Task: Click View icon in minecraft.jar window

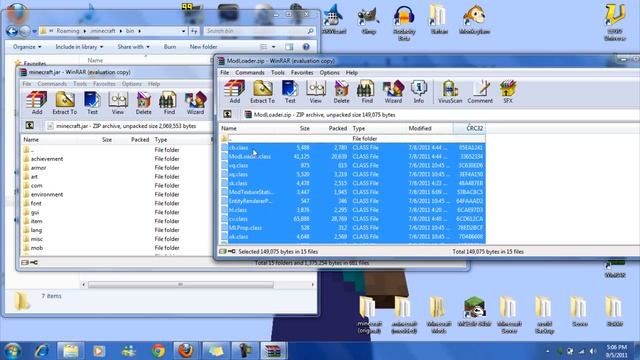Action: [118, 102]
